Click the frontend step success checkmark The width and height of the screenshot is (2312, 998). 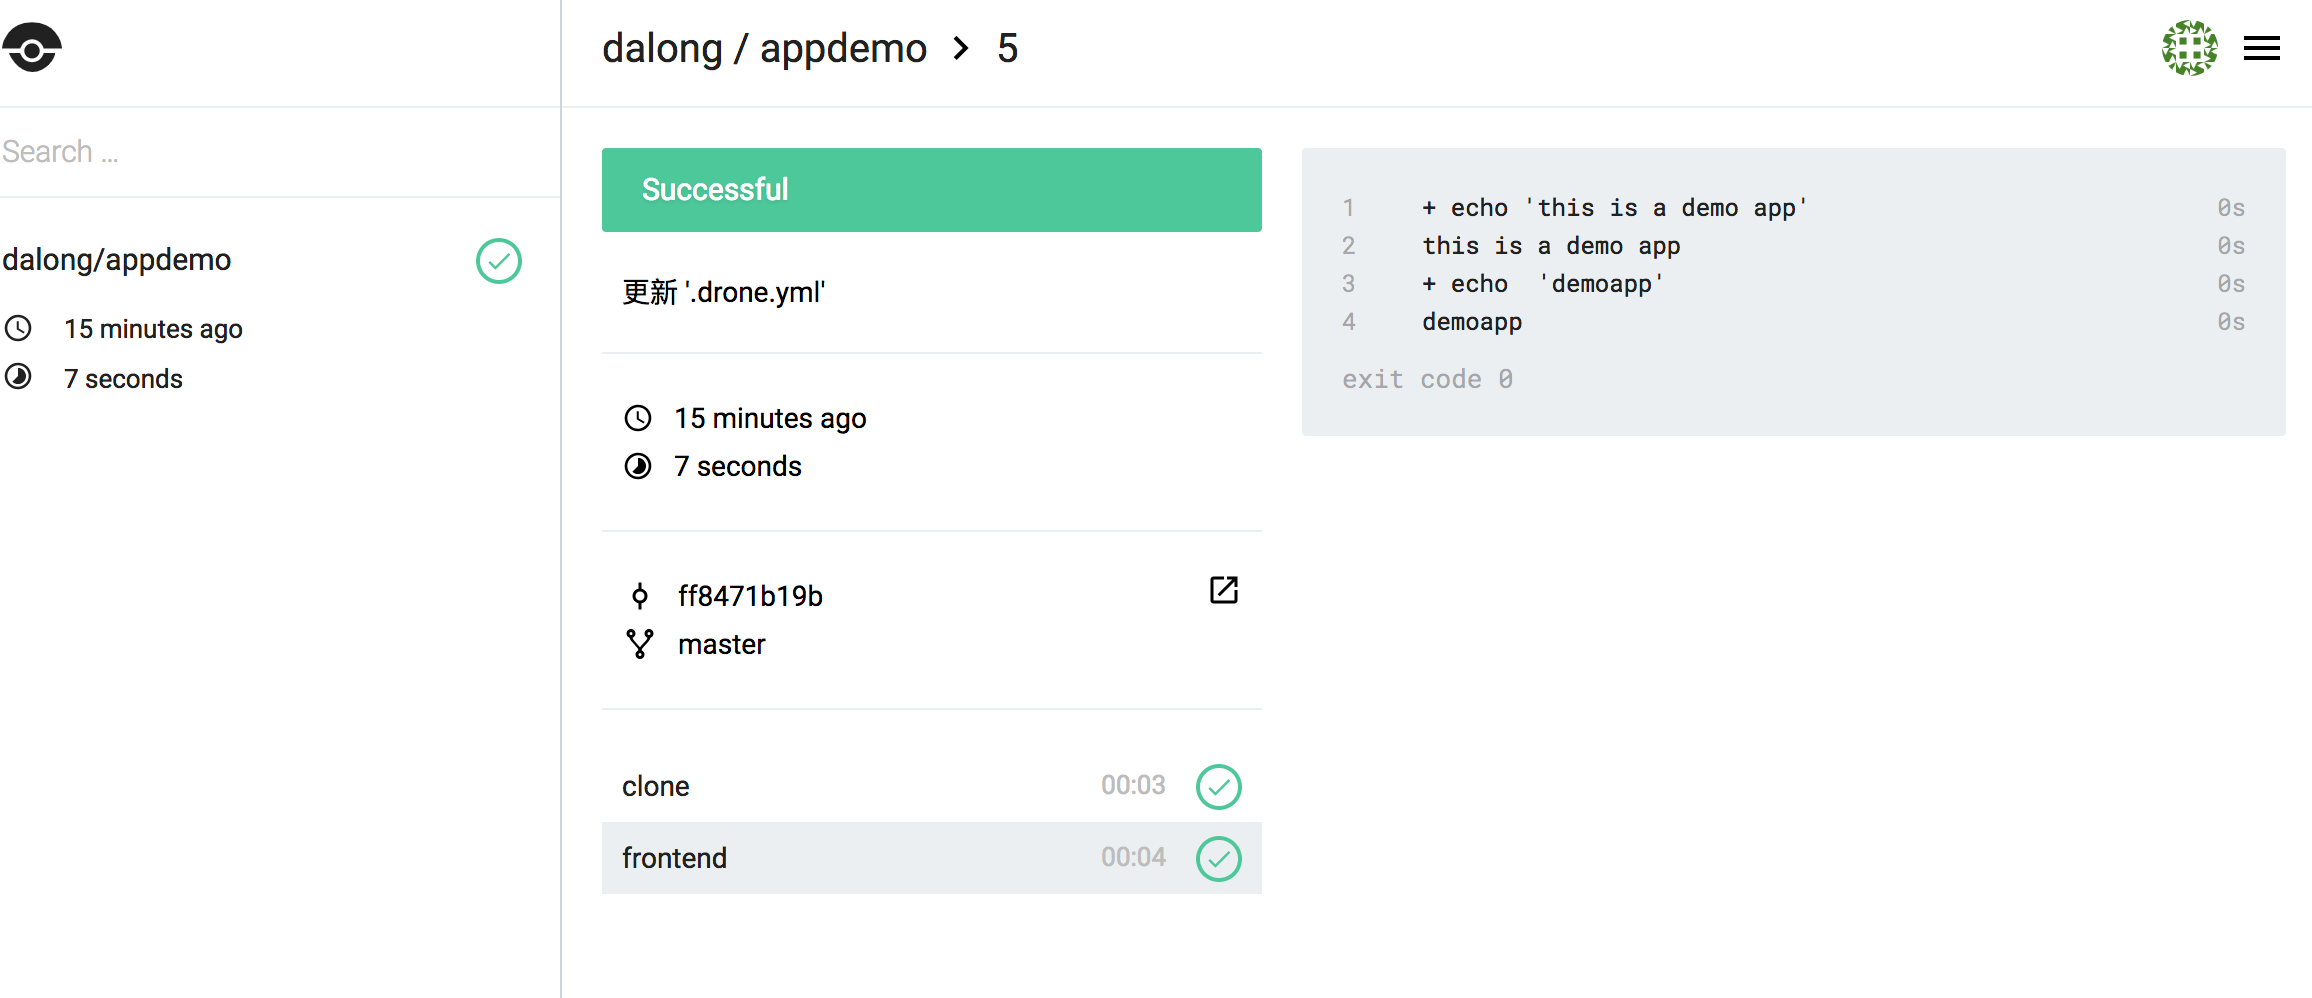[x=1218, y=859]
